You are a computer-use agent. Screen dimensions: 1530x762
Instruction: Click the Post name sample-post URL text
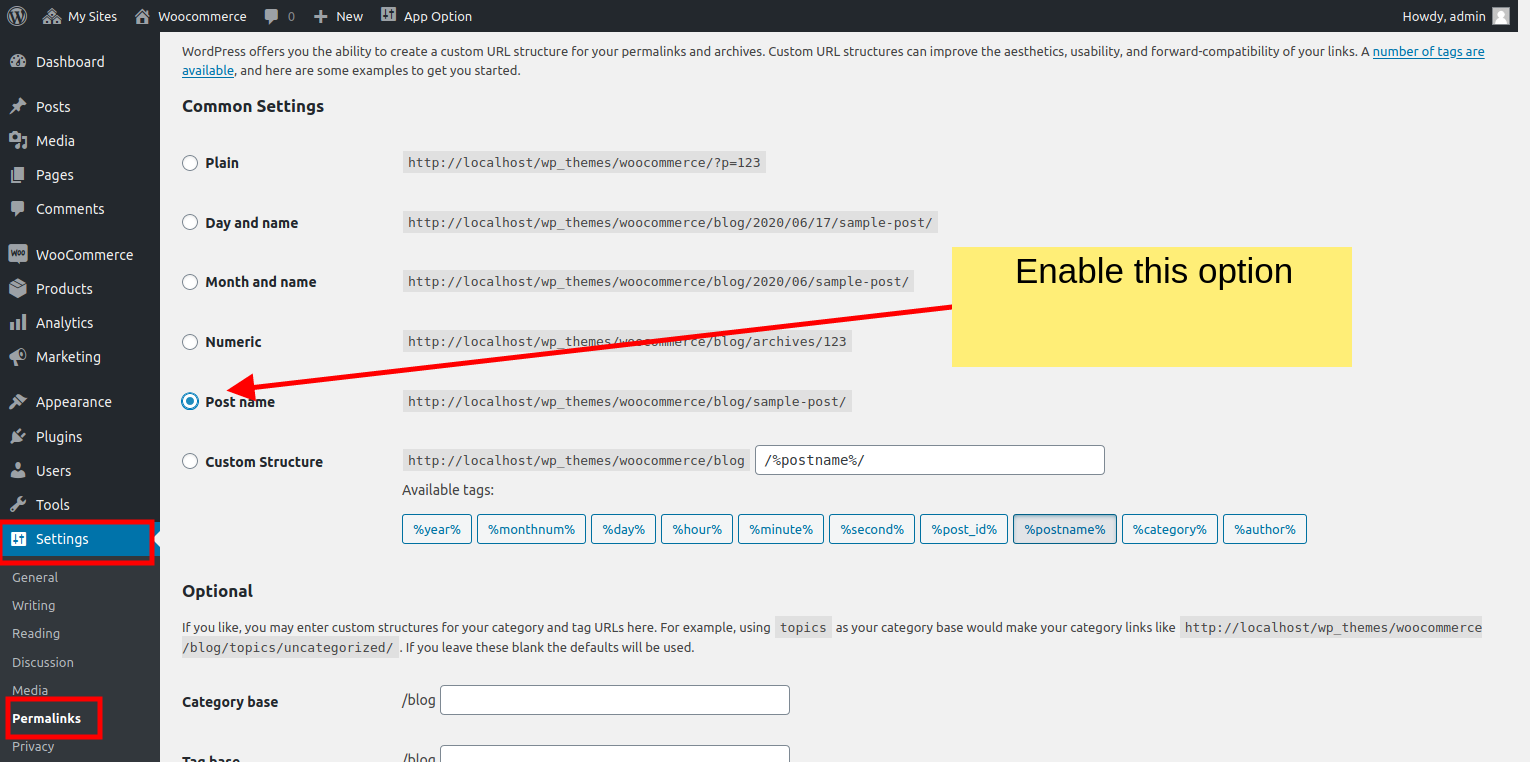point(627,401)
